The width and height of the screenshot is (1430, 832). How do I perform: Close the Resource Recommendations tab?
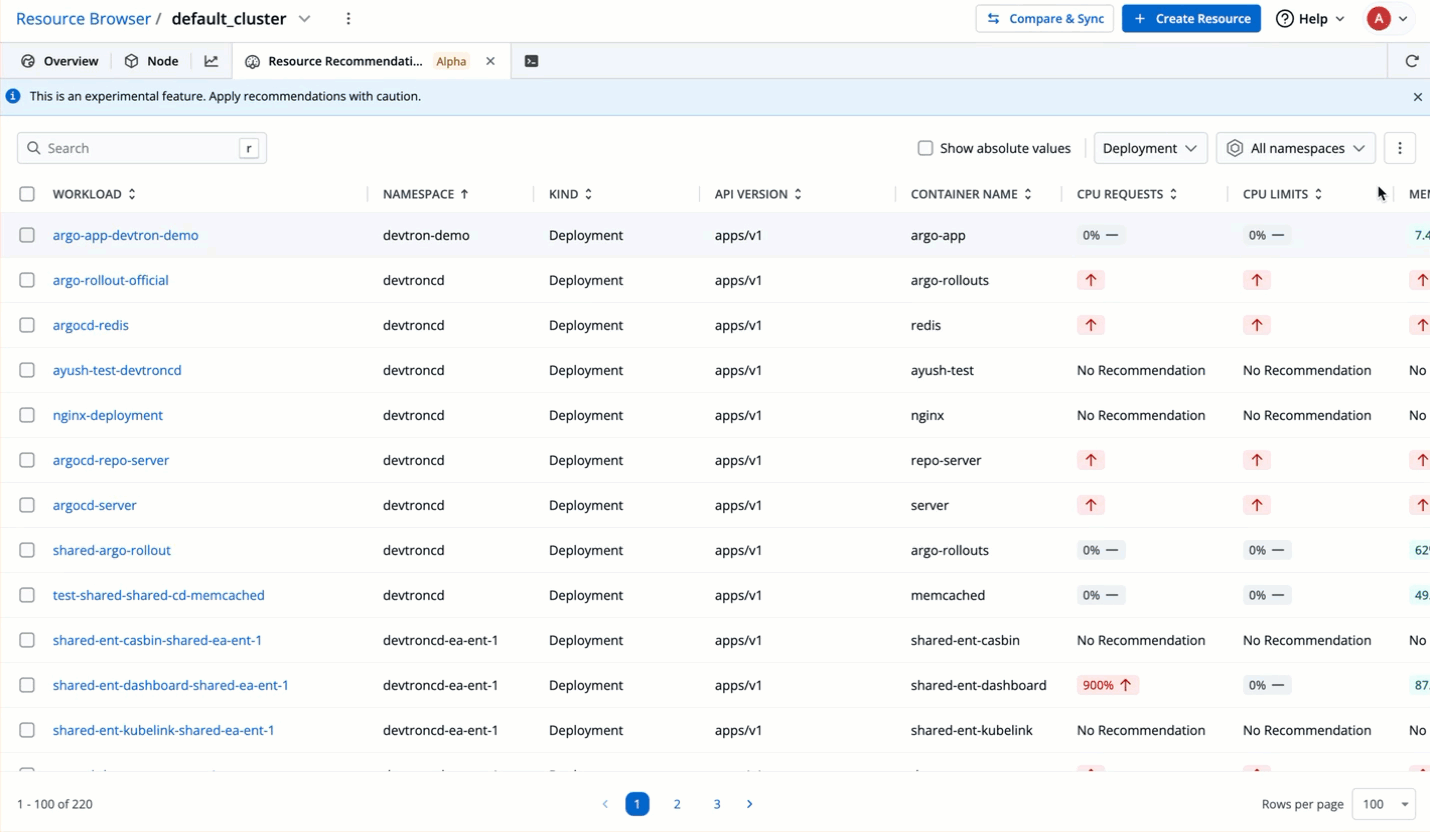coord(490,61)
